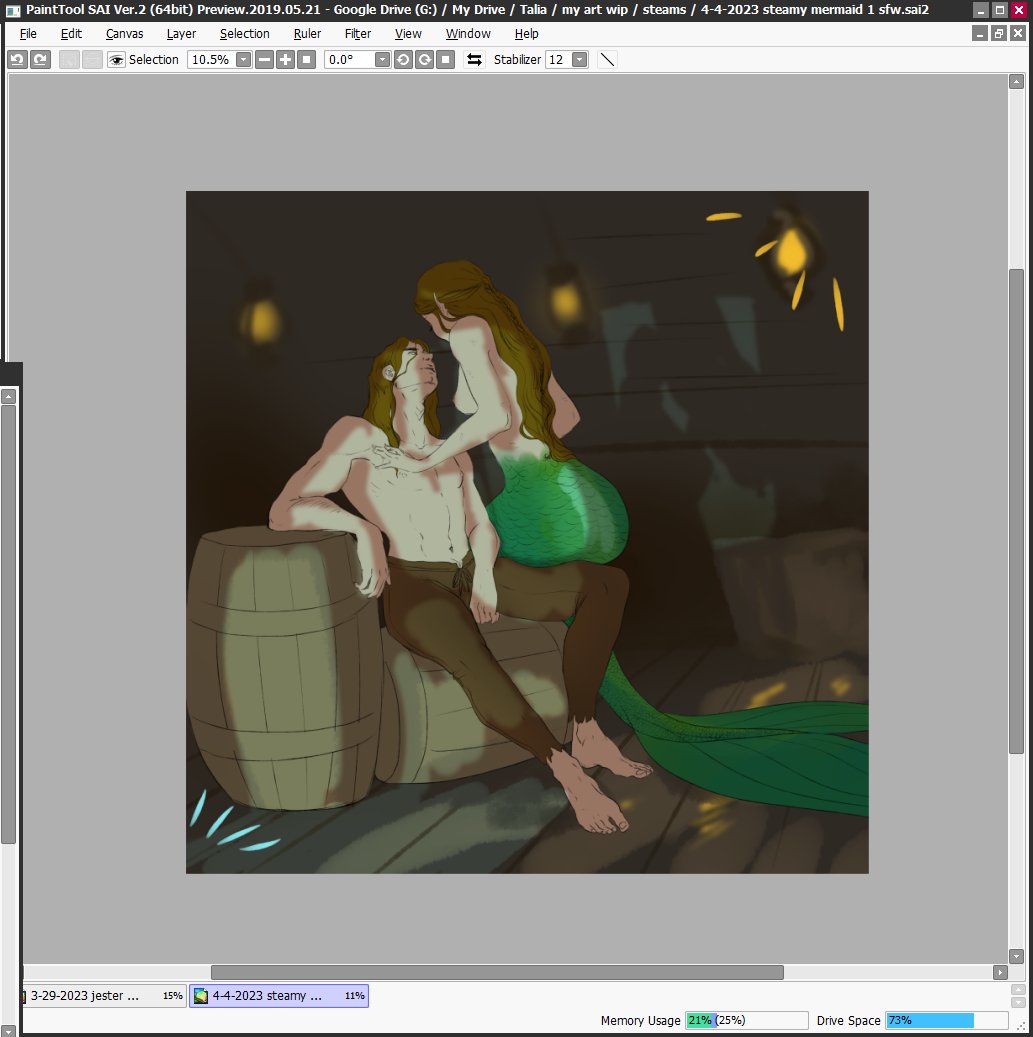
Task: Open the Filter menu
Action: point(358,33)
